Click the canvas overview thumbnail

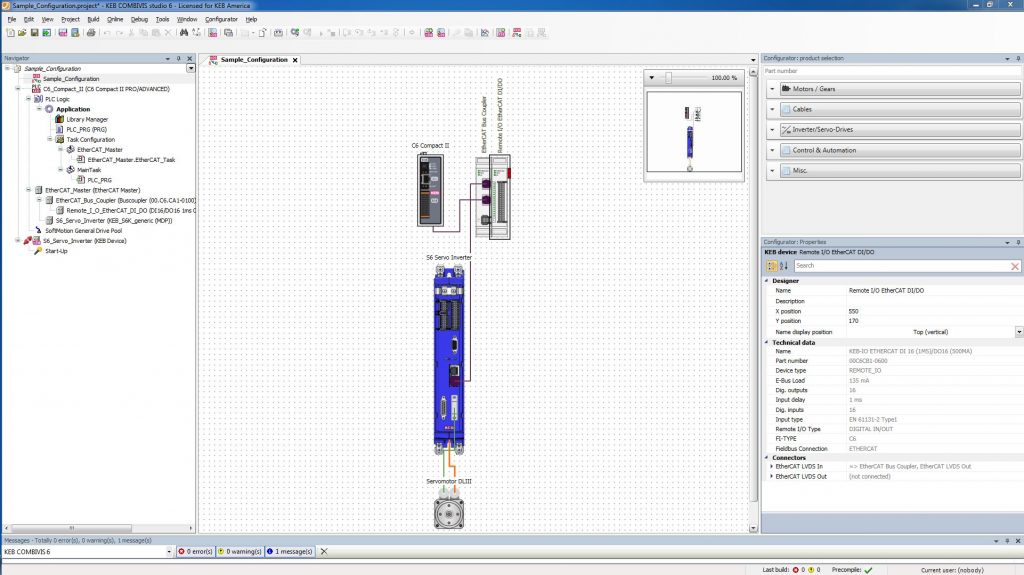point(694,132)
